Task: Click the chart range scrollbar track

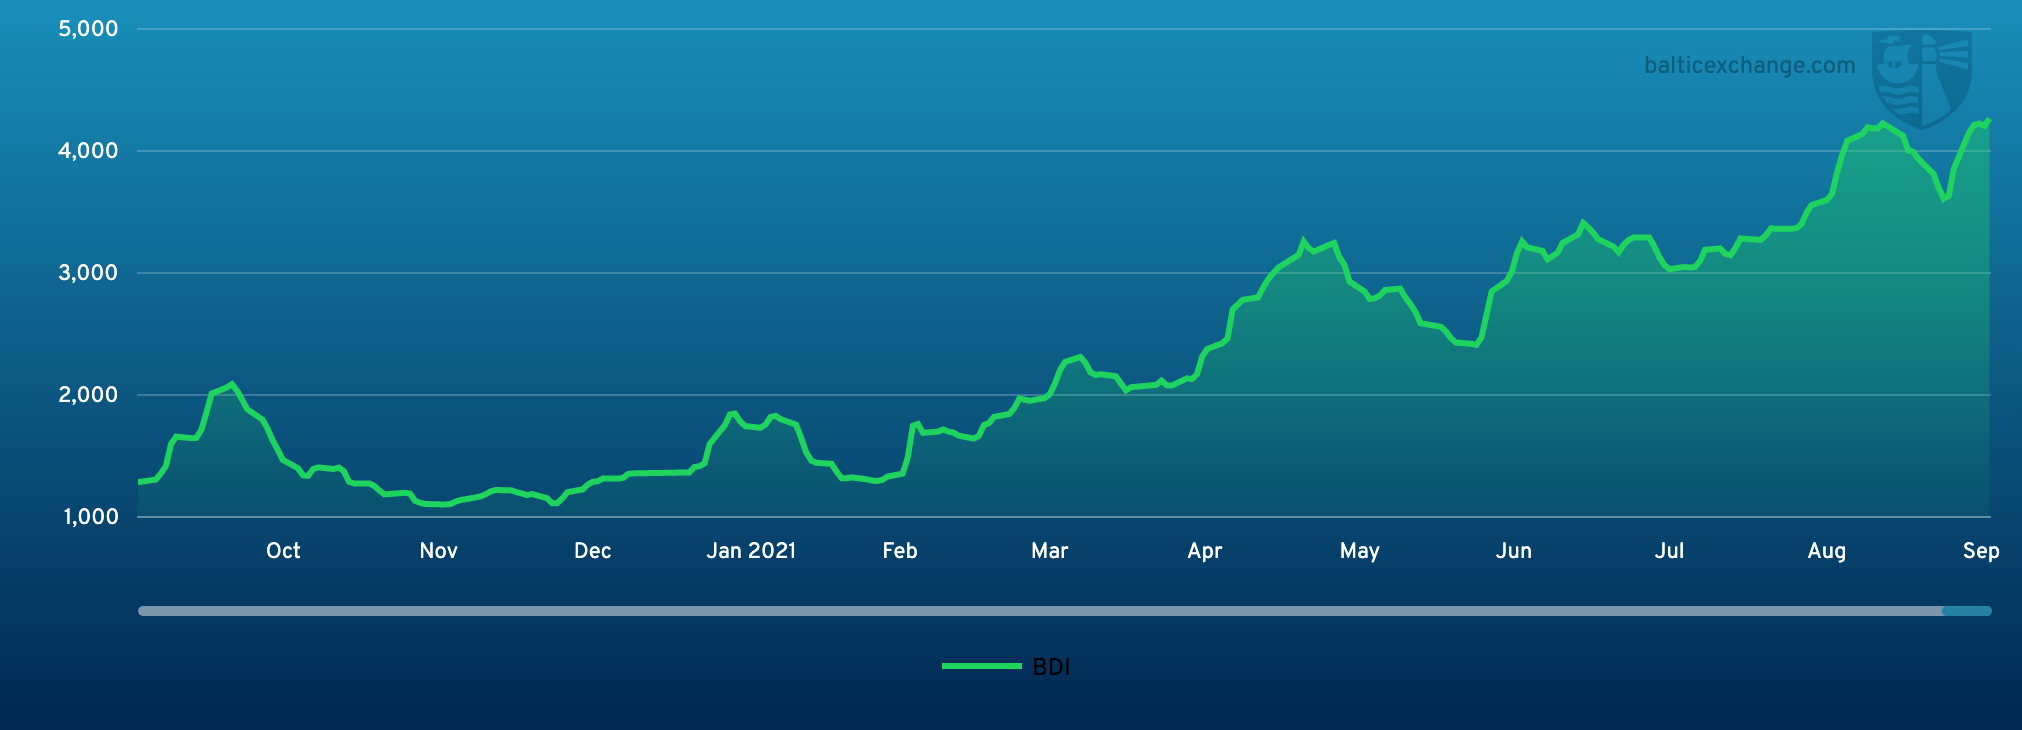Action: click(1064, 611)
